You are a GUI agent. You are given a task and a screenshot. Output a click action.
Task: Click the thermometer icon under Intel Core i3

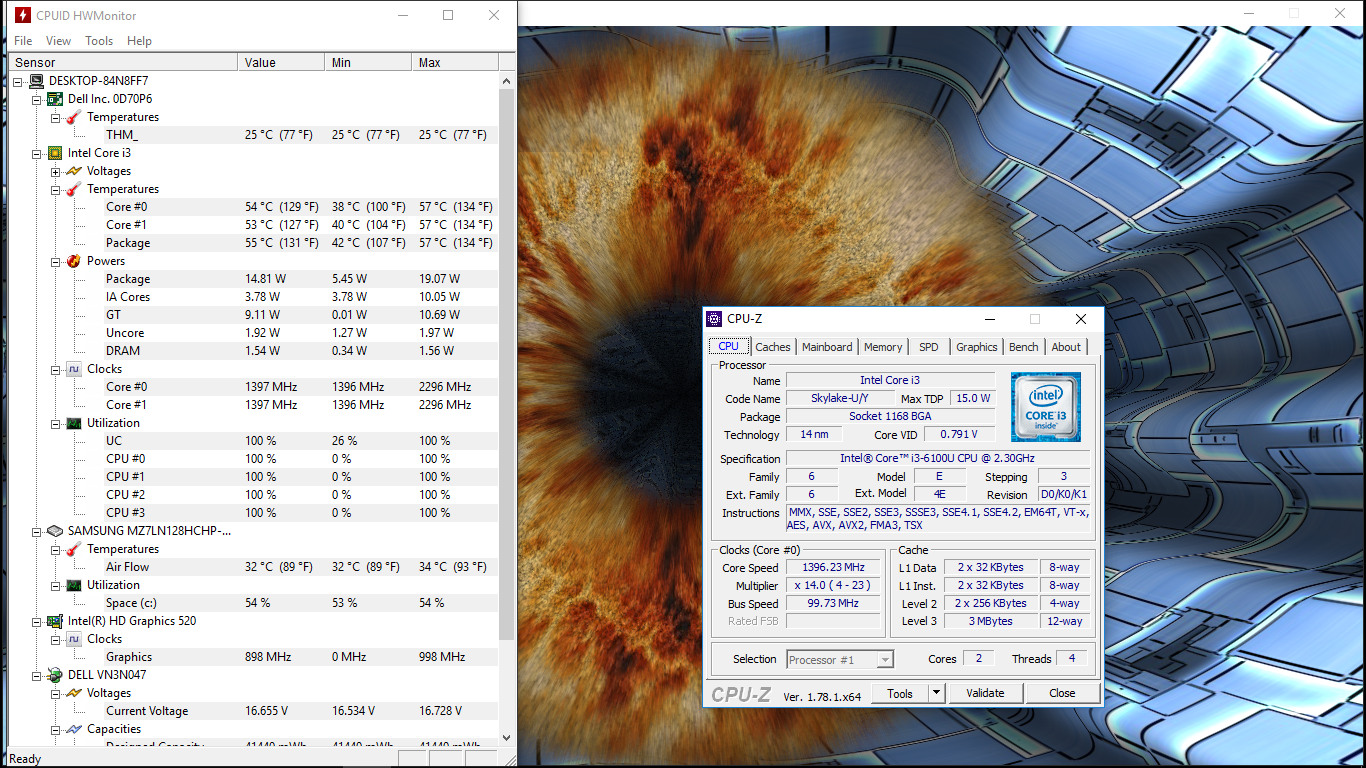[x=74, y=189]
